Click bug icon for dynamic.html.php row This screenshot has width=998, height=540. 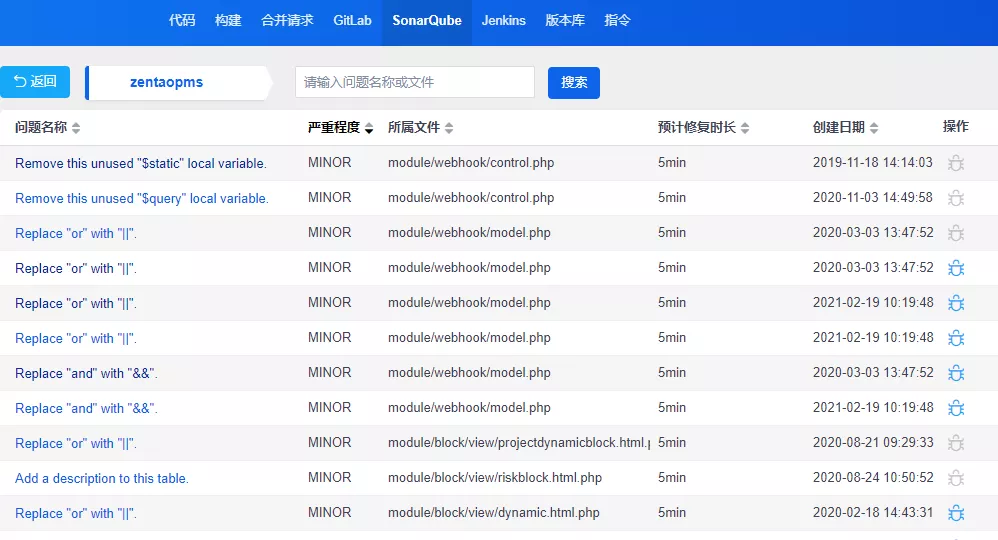pos(956,513)
